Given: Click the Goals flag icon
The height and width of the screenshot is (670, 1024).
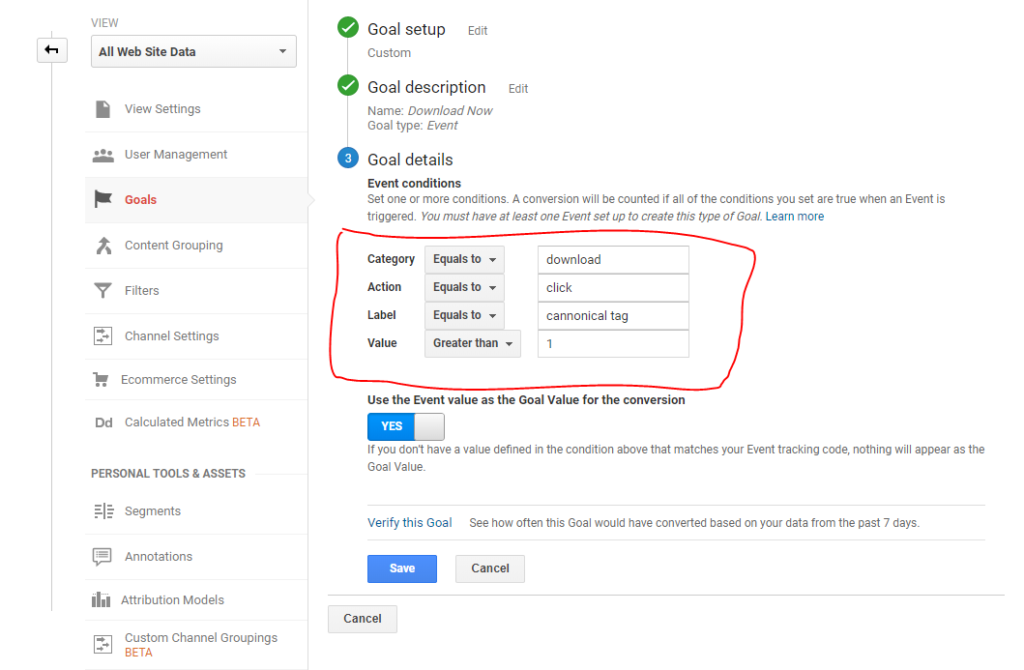Looking at the screenshot, I should click(x=103, y=200).
